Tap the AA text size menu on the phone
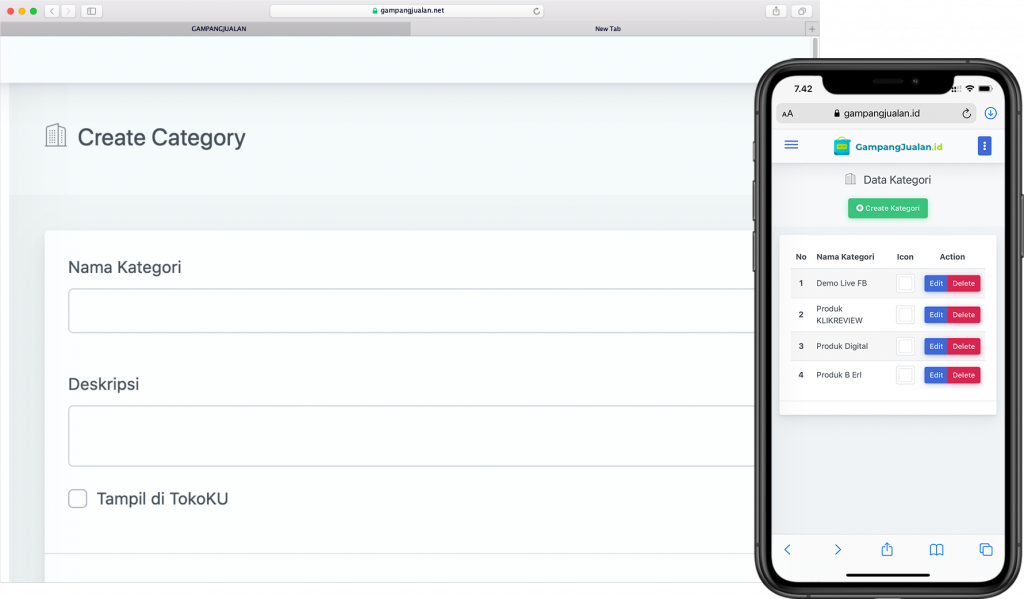 787,114
